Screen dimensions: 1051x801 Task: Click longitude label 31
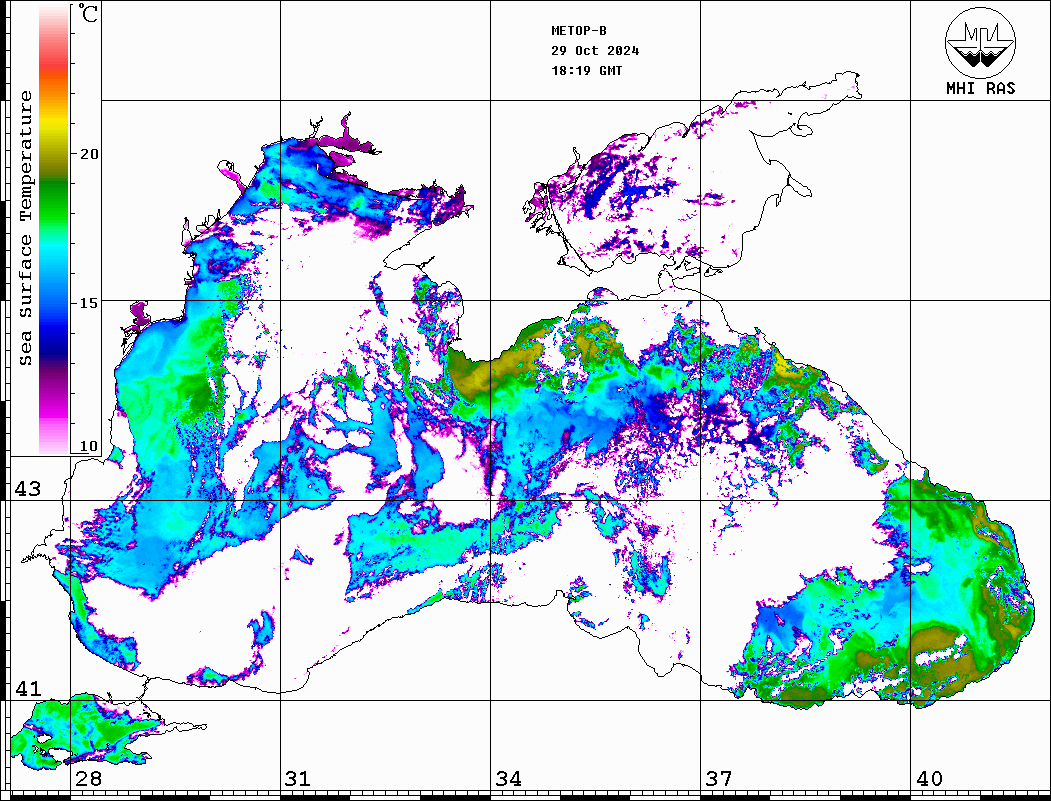298,779
